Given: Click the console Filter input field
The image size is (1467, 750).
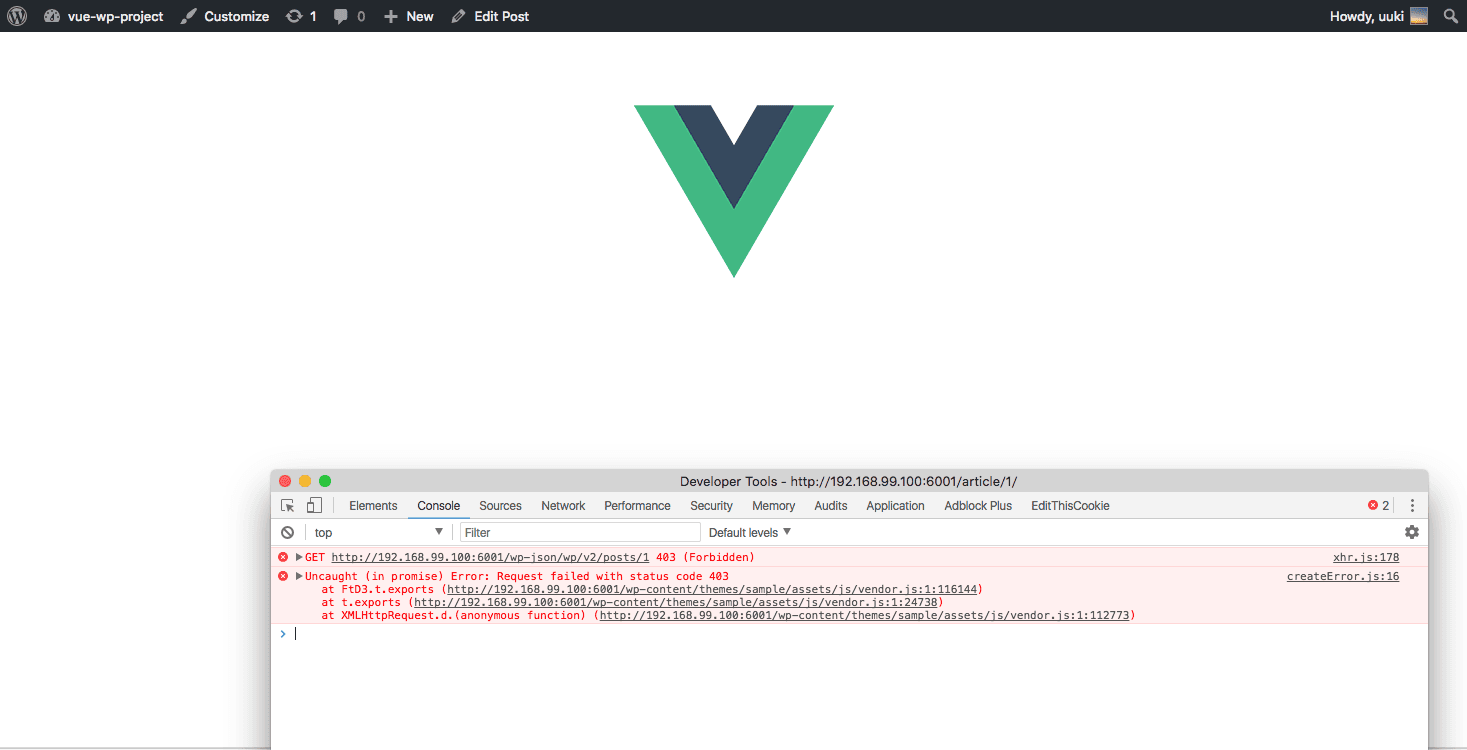Looking at the screenshot, I should click(580, 533).
